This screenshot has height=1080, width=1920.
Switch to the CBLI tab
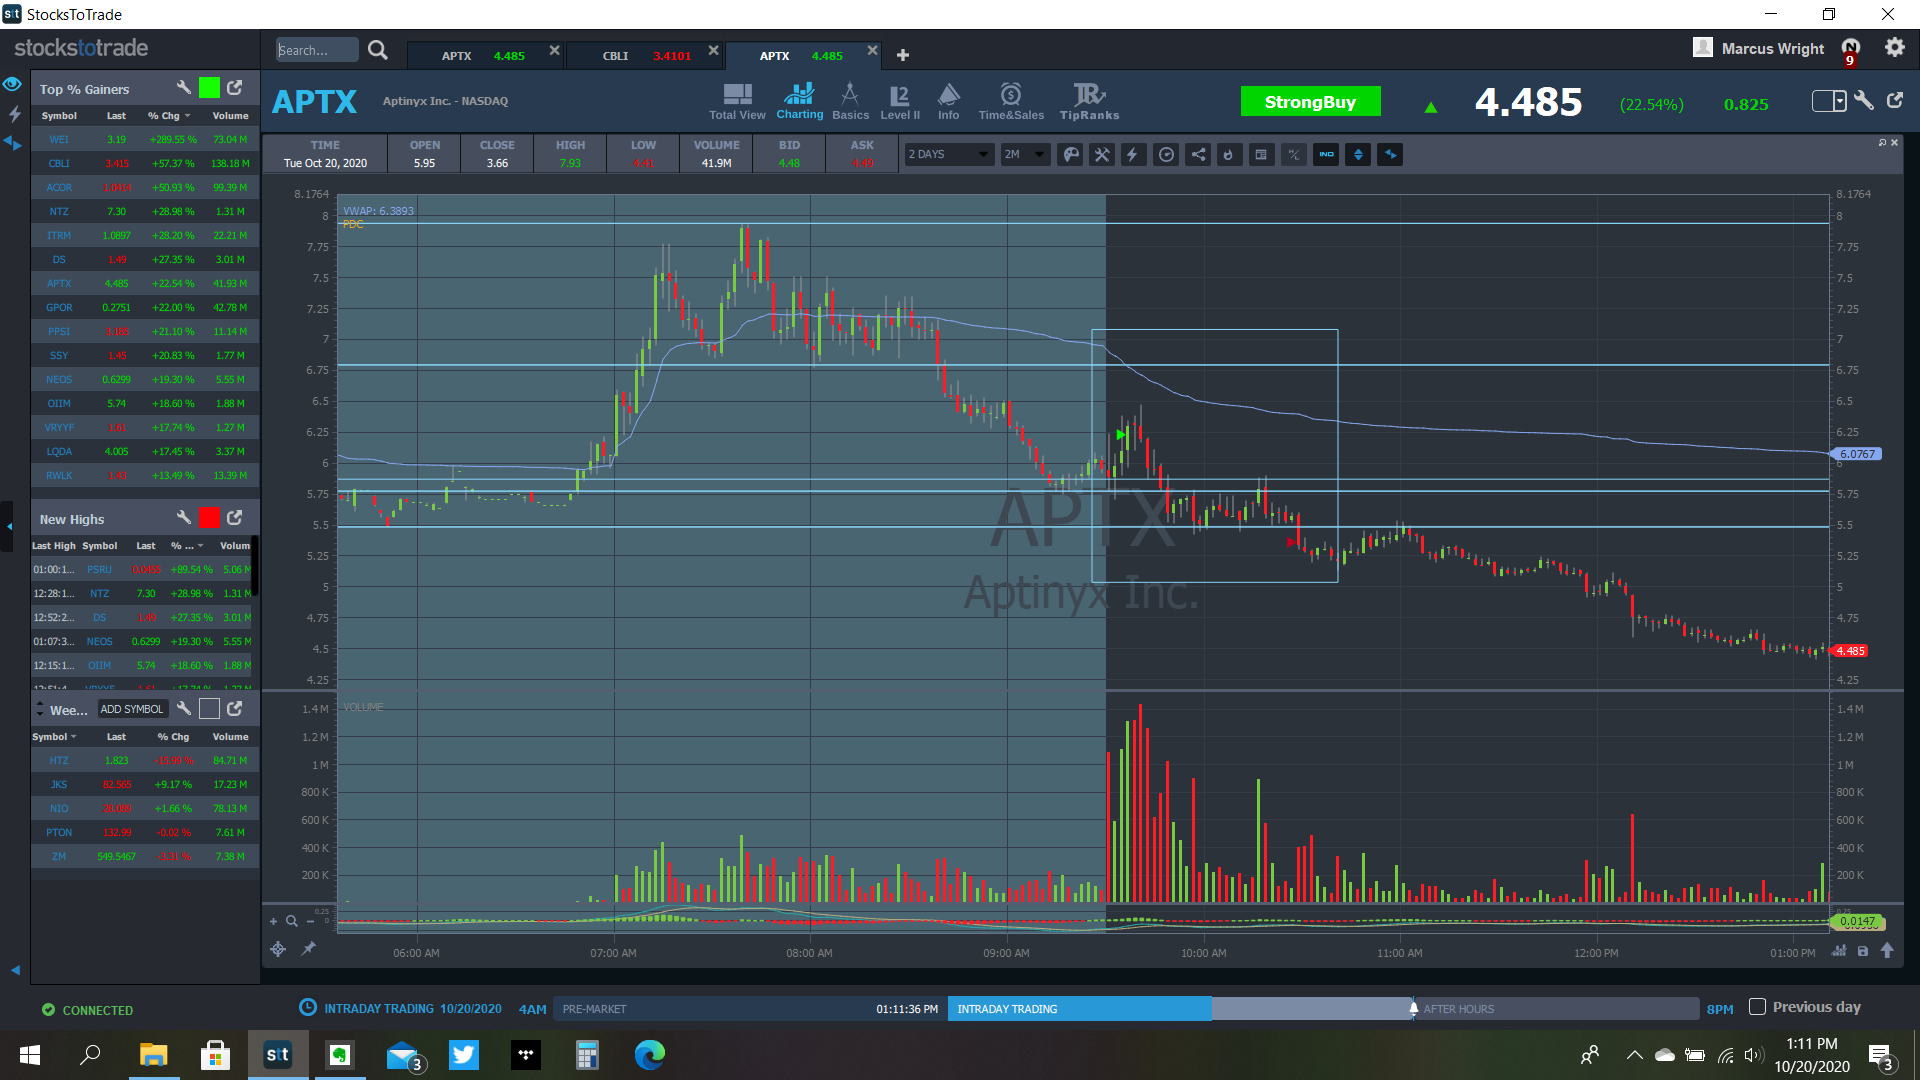pos(615,56)
